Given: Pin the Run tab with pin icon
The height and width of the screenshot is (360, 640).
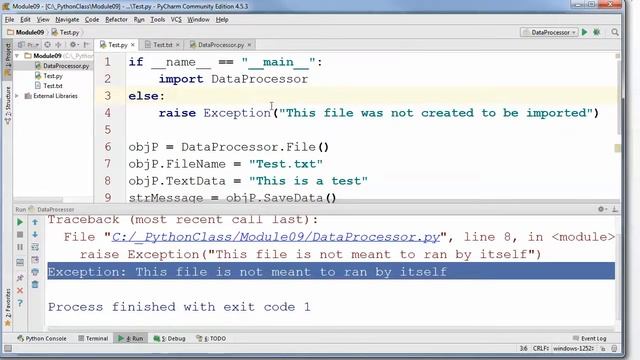Looking at the screenshot, I should 20,278.
